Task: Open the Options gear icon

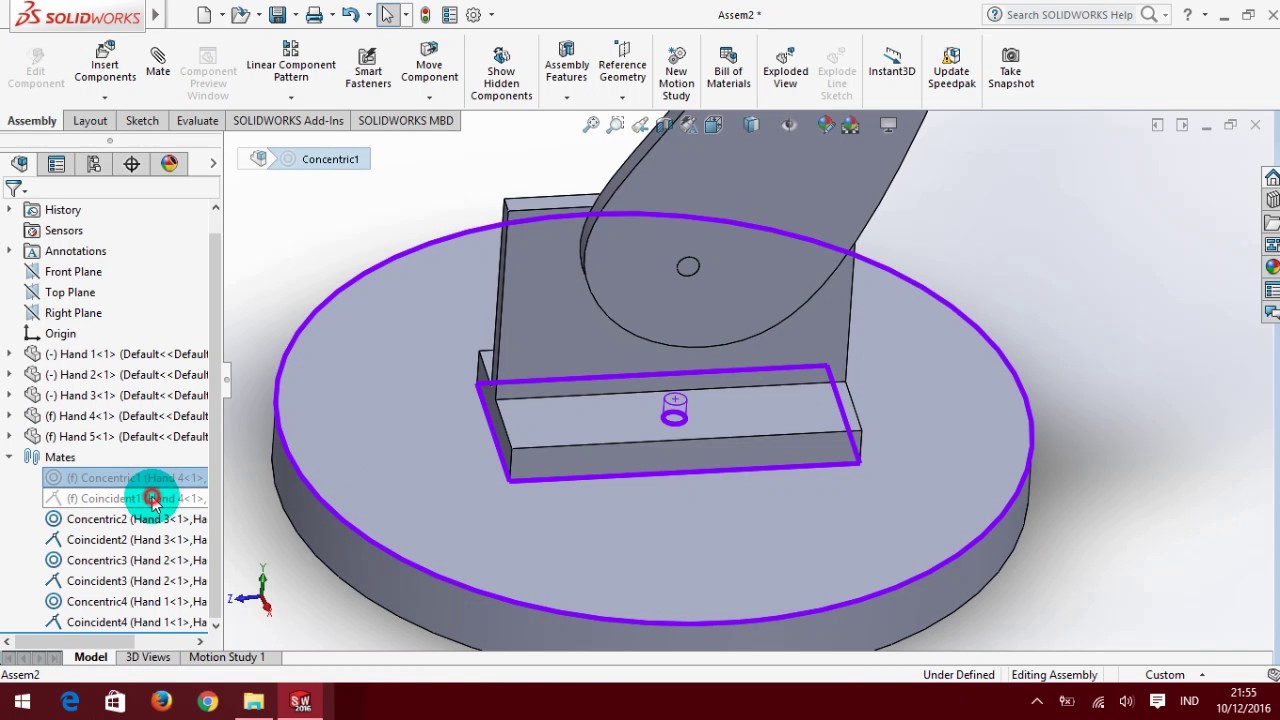Action: click(x=474, y=15)
